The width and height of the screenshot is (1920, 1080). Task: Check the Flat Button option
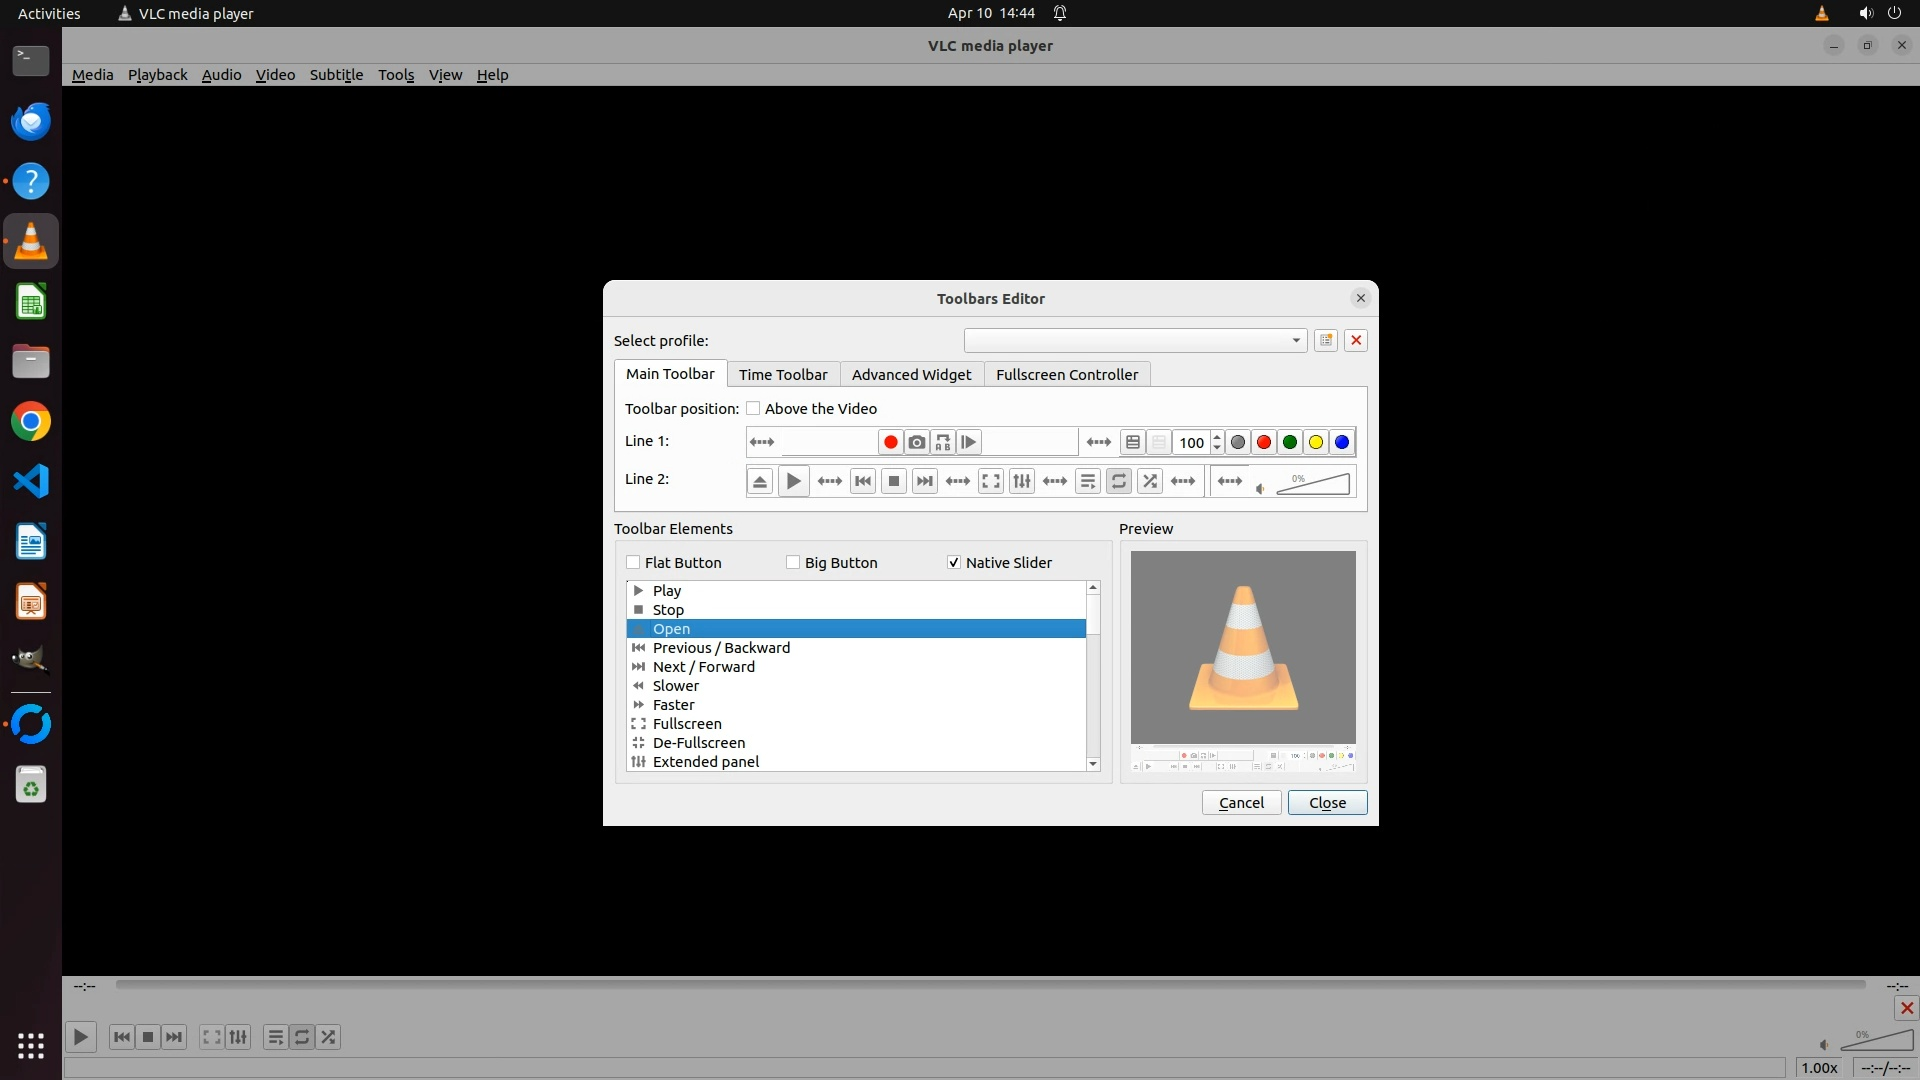633,562
